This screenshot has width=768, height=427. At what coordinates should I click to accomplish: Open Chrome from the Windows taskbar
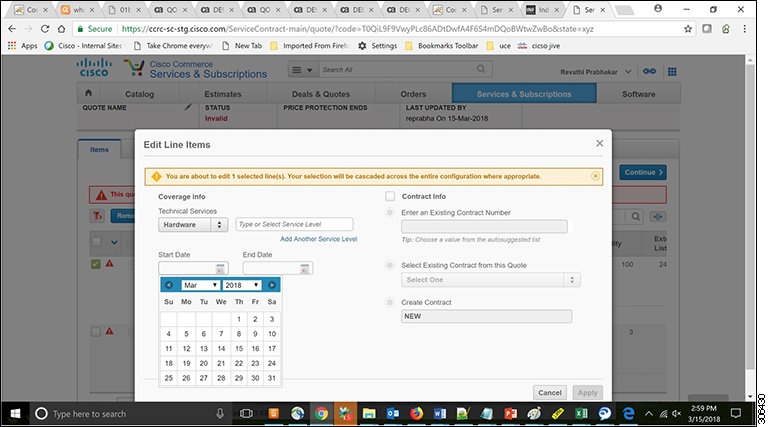point(321,414)
